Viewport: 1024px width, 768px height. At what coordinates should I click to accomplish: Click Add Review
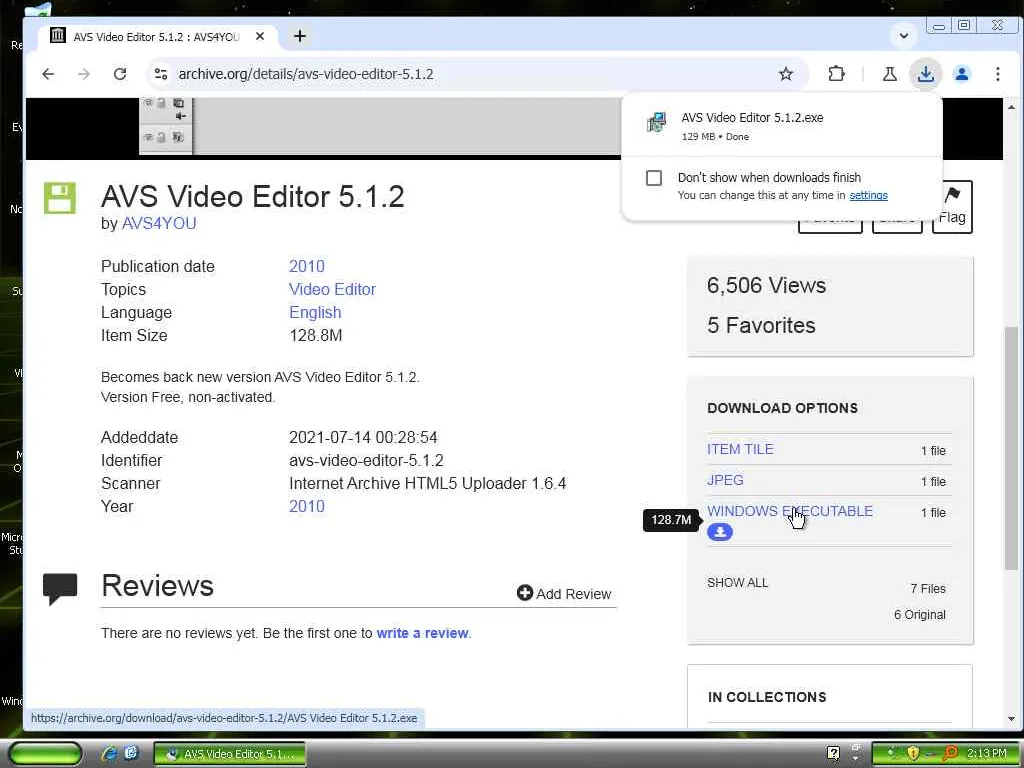click(x=564, y=594)
